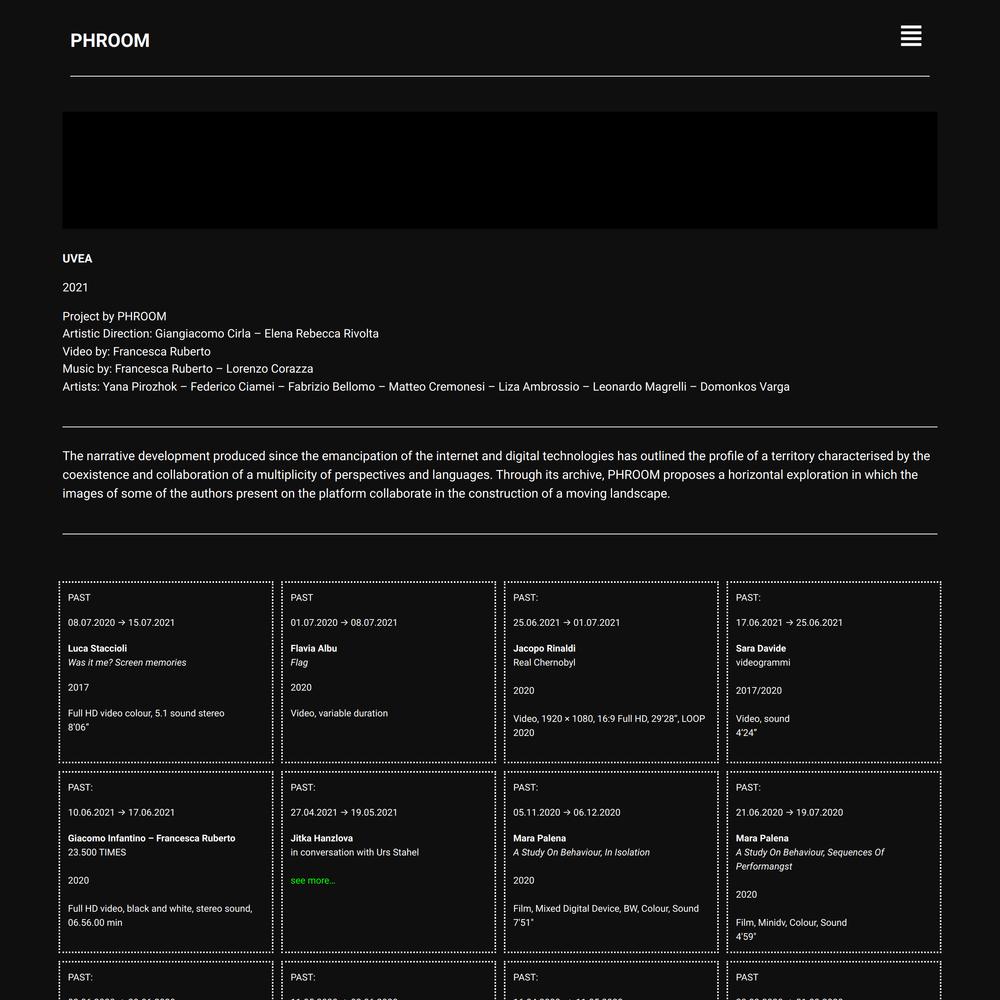Select 'Film, Minidv, Colour, Sound' spec
The width and height of the screenshot is (1000, 1000).
791,923
